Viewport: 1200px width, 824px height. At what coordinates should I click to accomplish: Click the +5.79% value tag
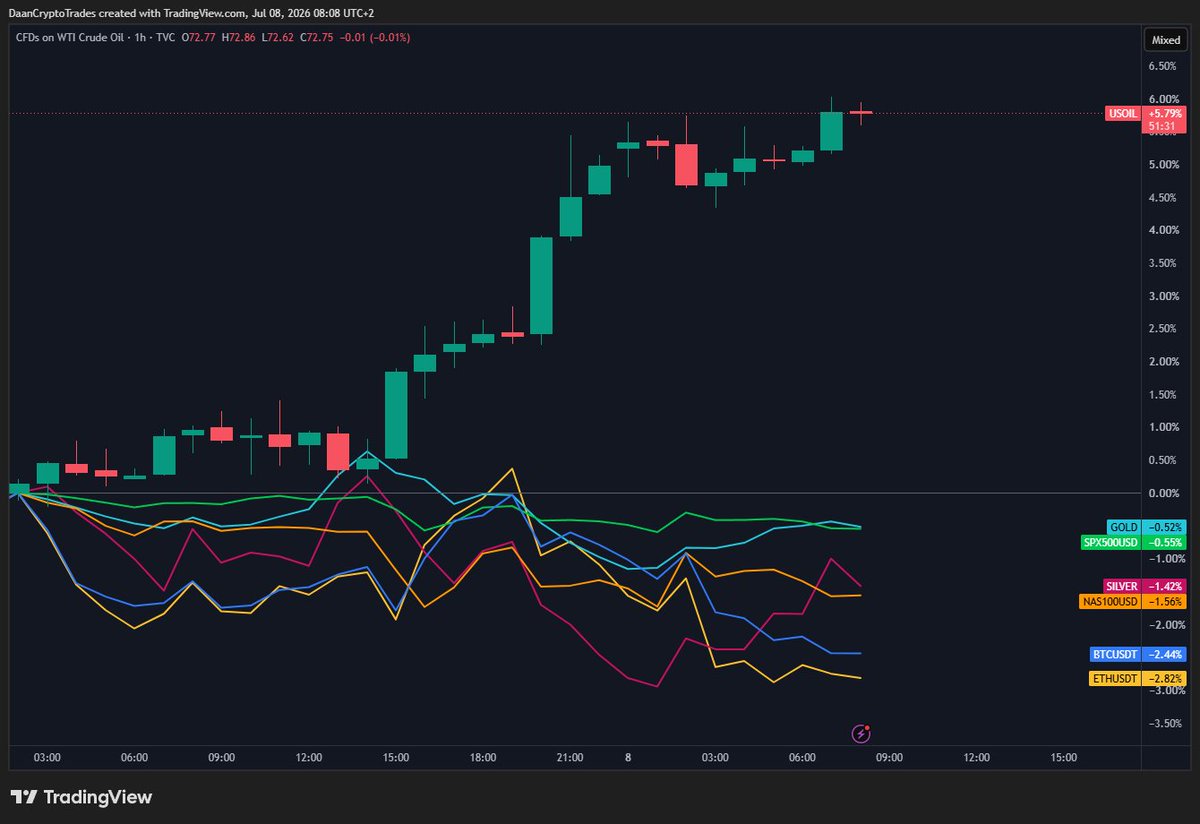click(x=1165, y=114)
